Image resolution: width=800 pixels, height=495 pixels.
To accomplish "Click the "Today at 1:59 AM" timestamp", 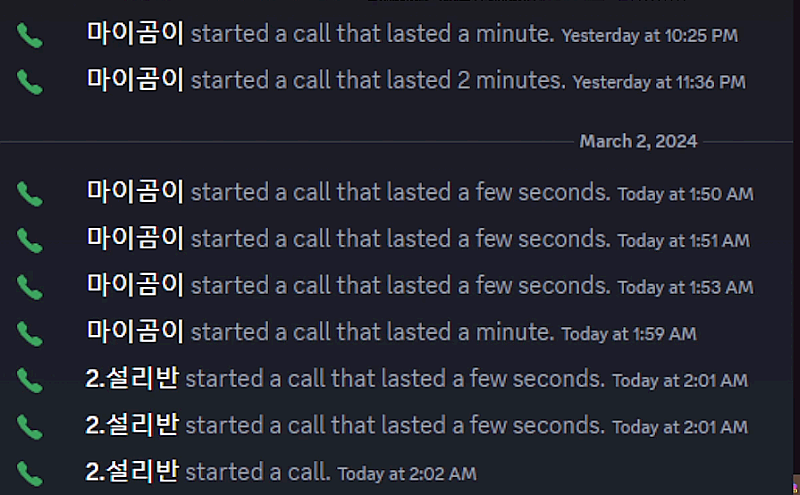I will tap(629, 334).
